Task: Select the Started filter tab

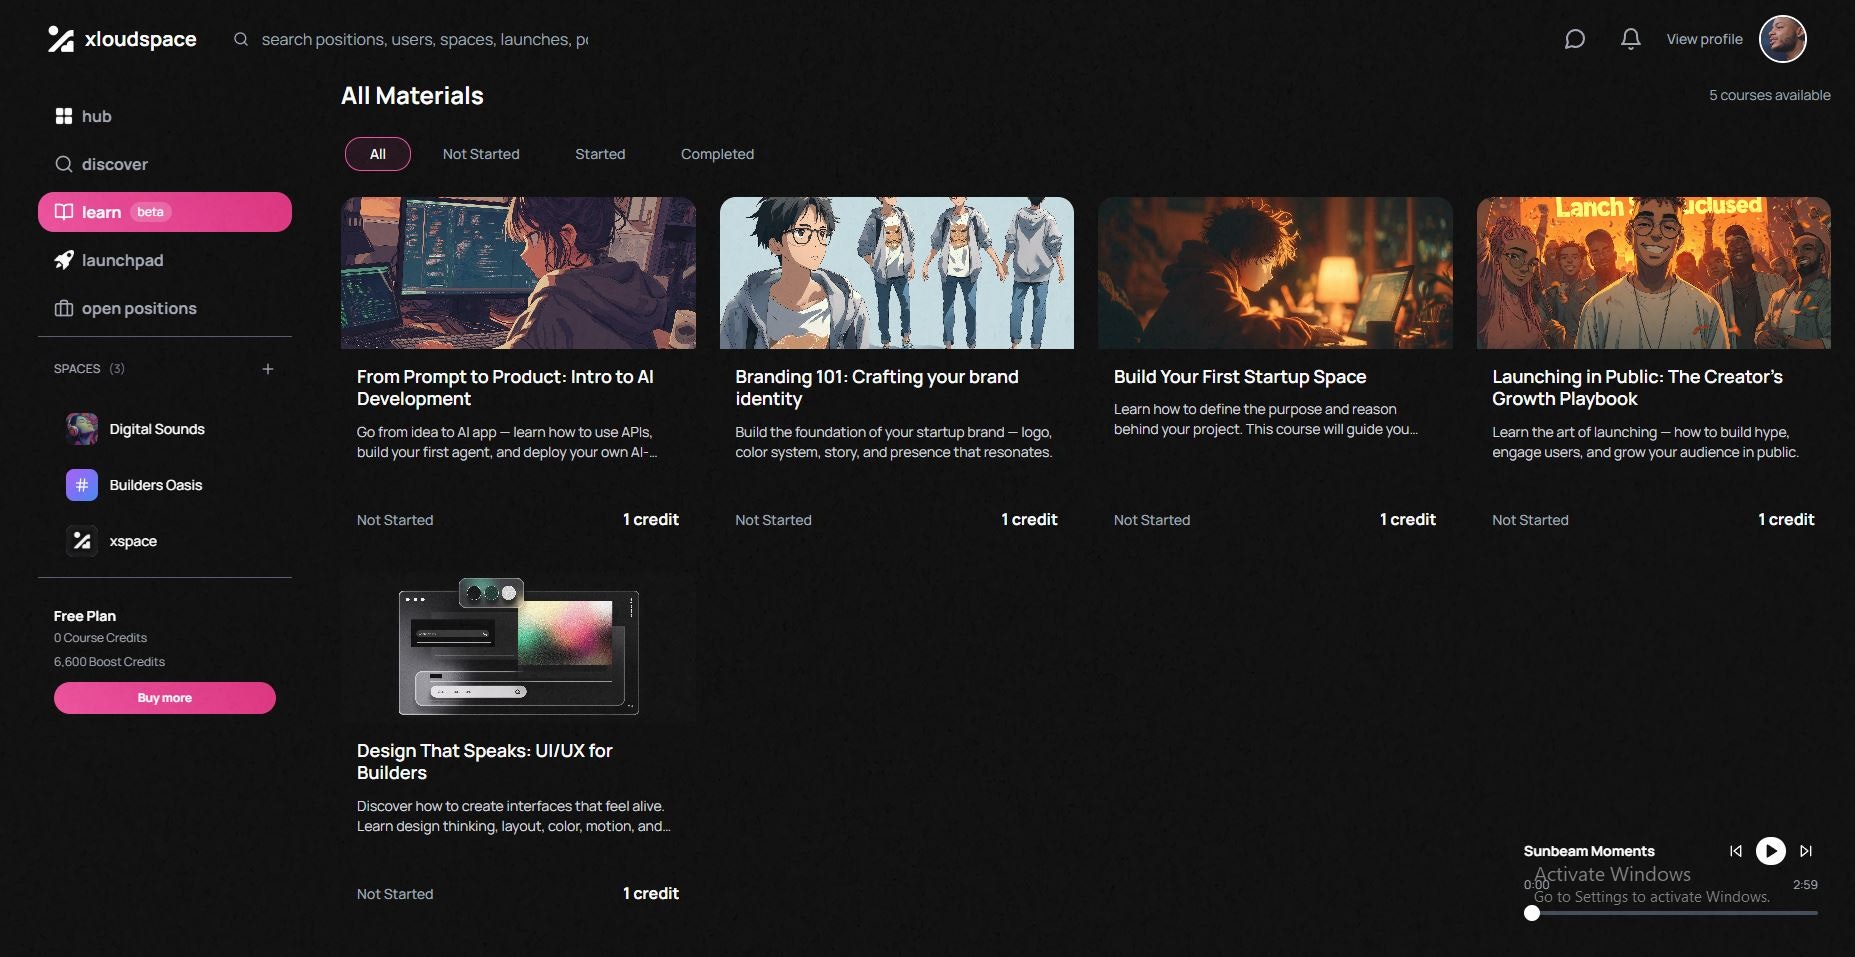Action: (600, 154)
